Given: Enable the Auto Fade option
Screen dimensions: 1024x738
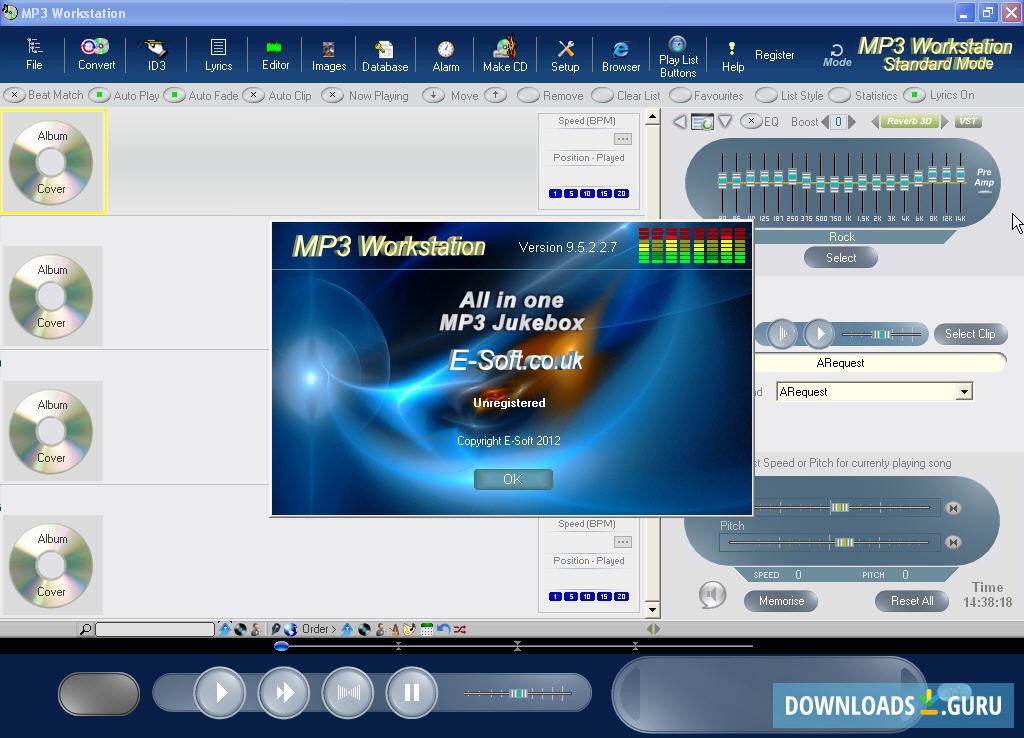Looking at the screenshot, I should (x=176, y=95).
